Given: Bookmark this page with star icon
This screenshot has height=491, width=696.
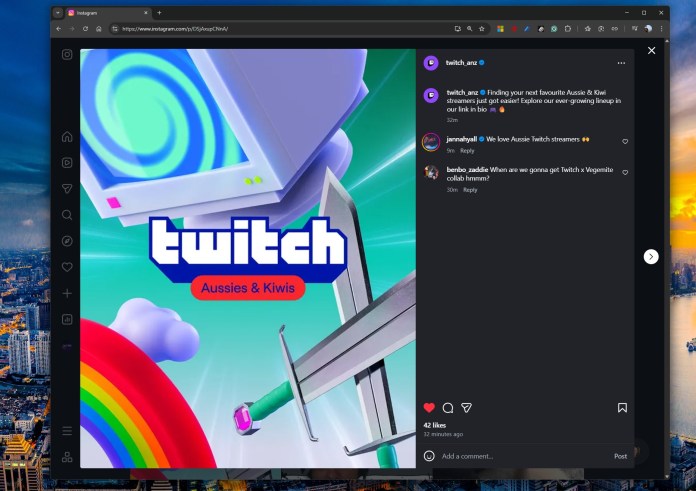Looking at the screenshot, I should [x=482, y=29].
